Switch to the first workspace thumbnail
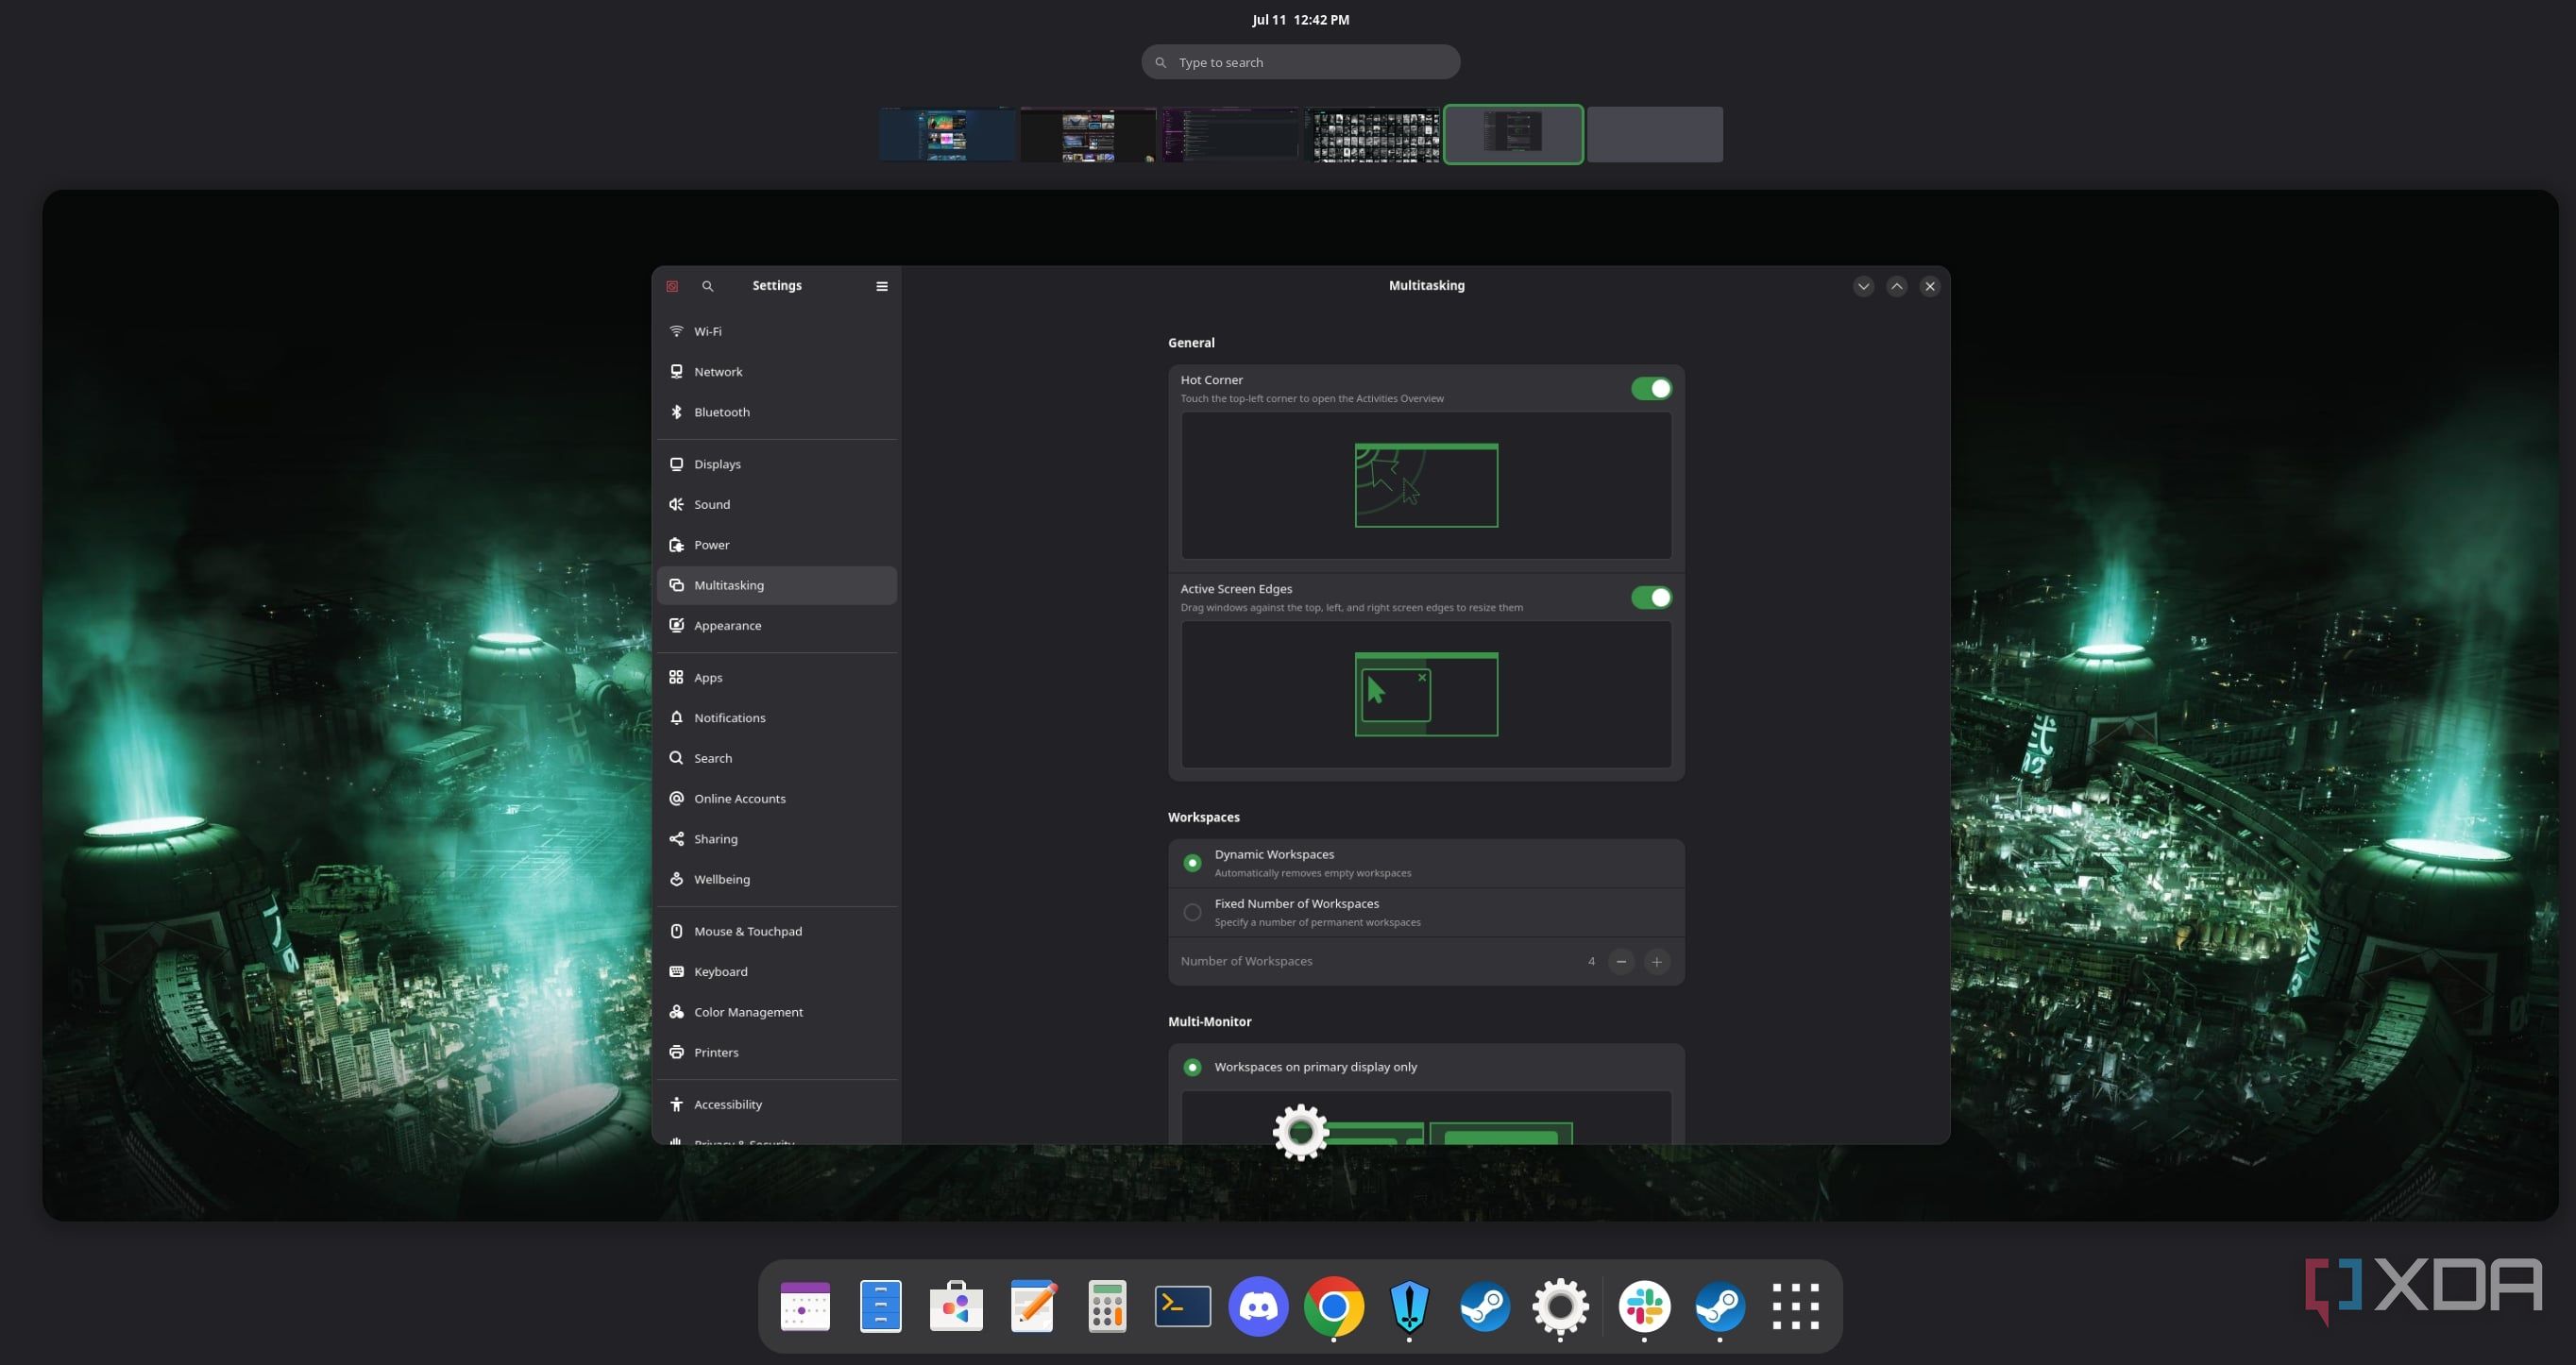The width and height of the screenshot is (2576, 1365). click(x=946, y=134)
